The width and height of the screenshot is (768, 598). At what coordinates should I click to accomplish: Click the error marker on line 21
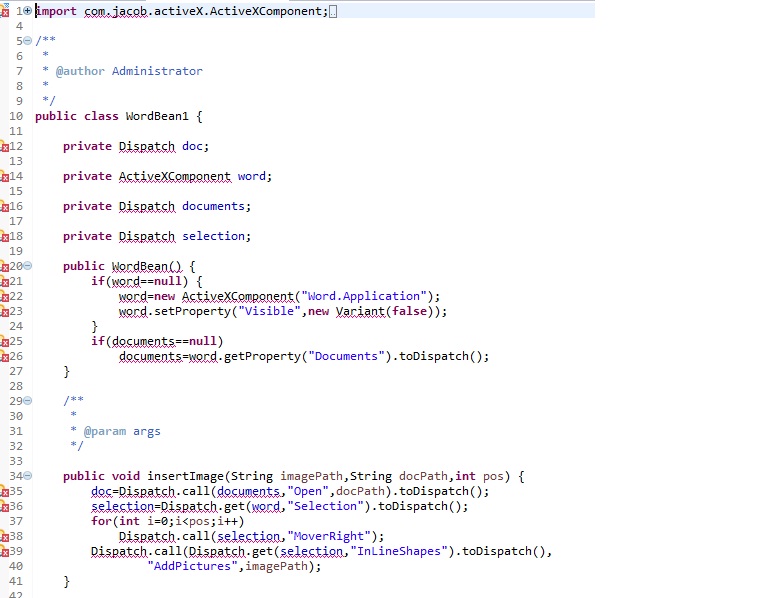click(x=5, y=283)
